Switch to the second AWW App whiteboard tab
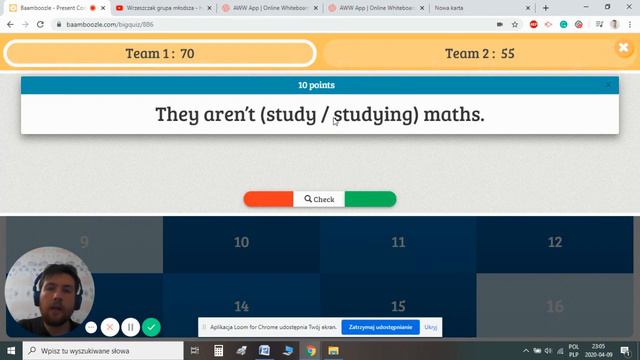Screen dimensions: 640x360 pos(376,8)
